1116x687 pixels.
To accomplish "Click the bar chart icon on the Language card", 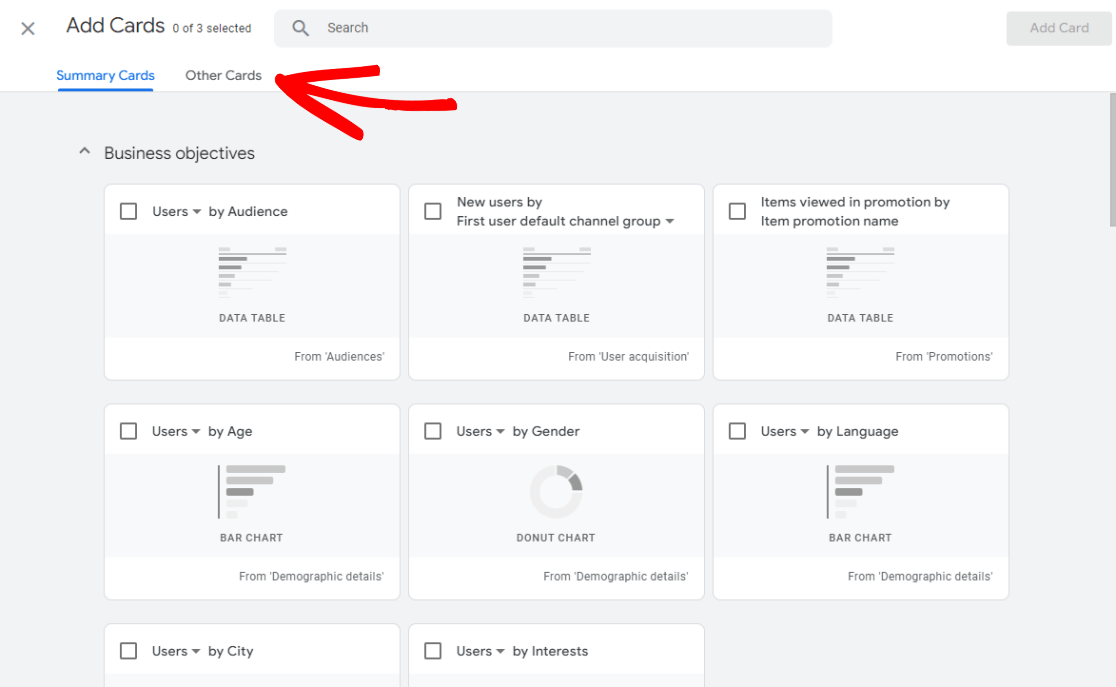I will [860, 491].
